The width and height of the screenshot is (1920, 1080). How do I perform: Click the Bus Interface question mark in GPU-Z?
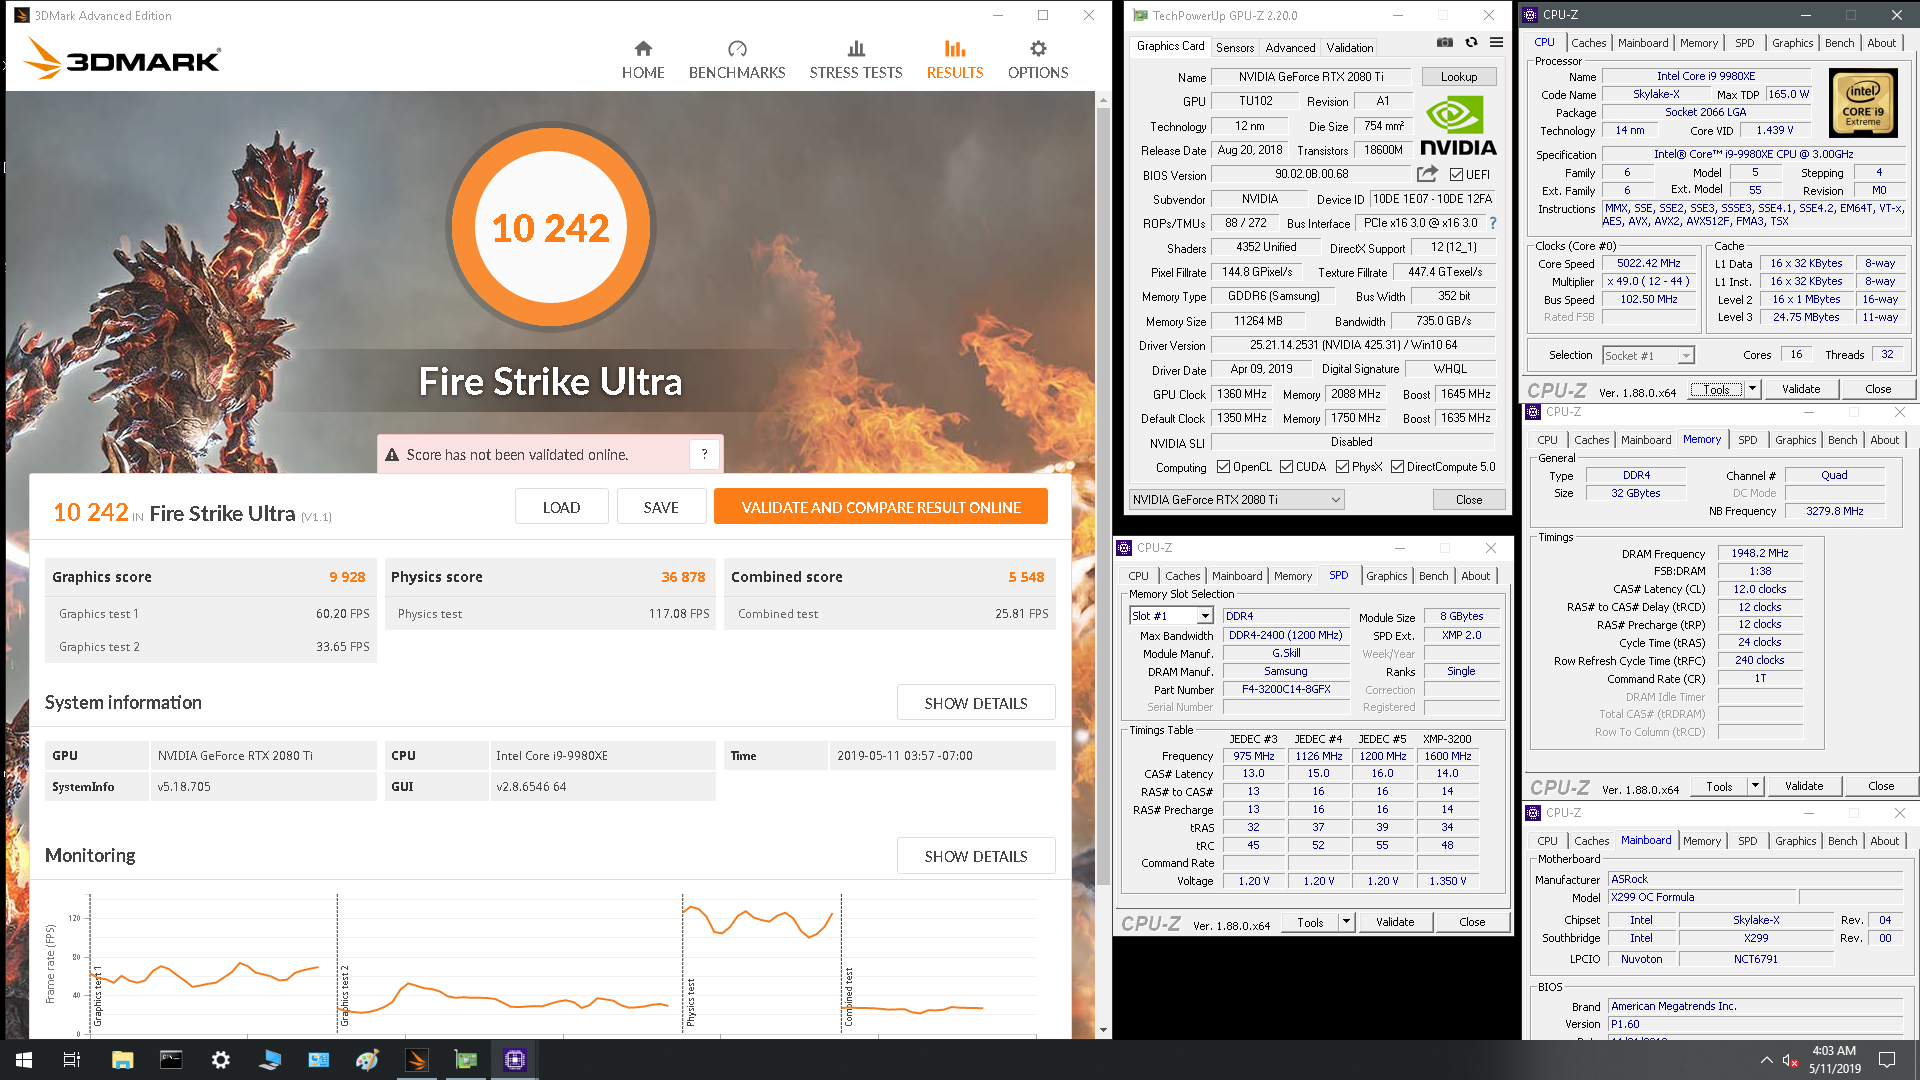coord(1493,223)
